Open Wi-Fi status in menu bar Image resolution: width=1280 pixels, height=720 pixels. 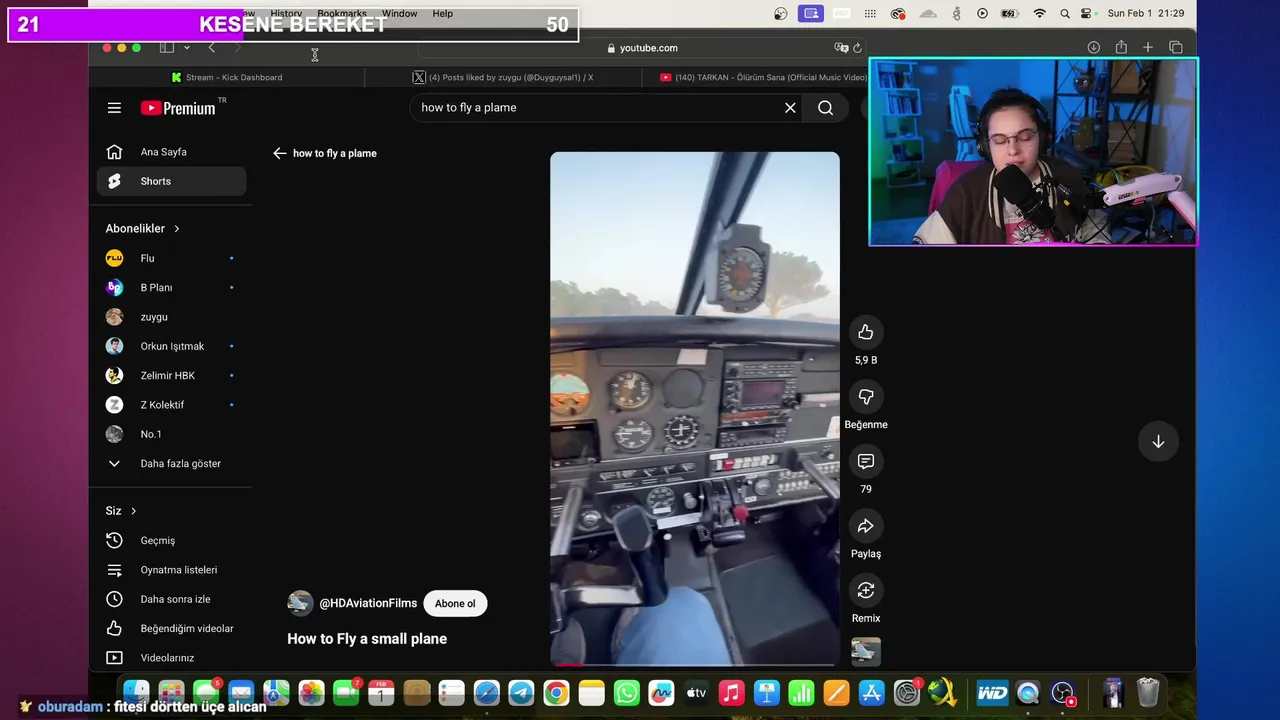(1039, 14)
